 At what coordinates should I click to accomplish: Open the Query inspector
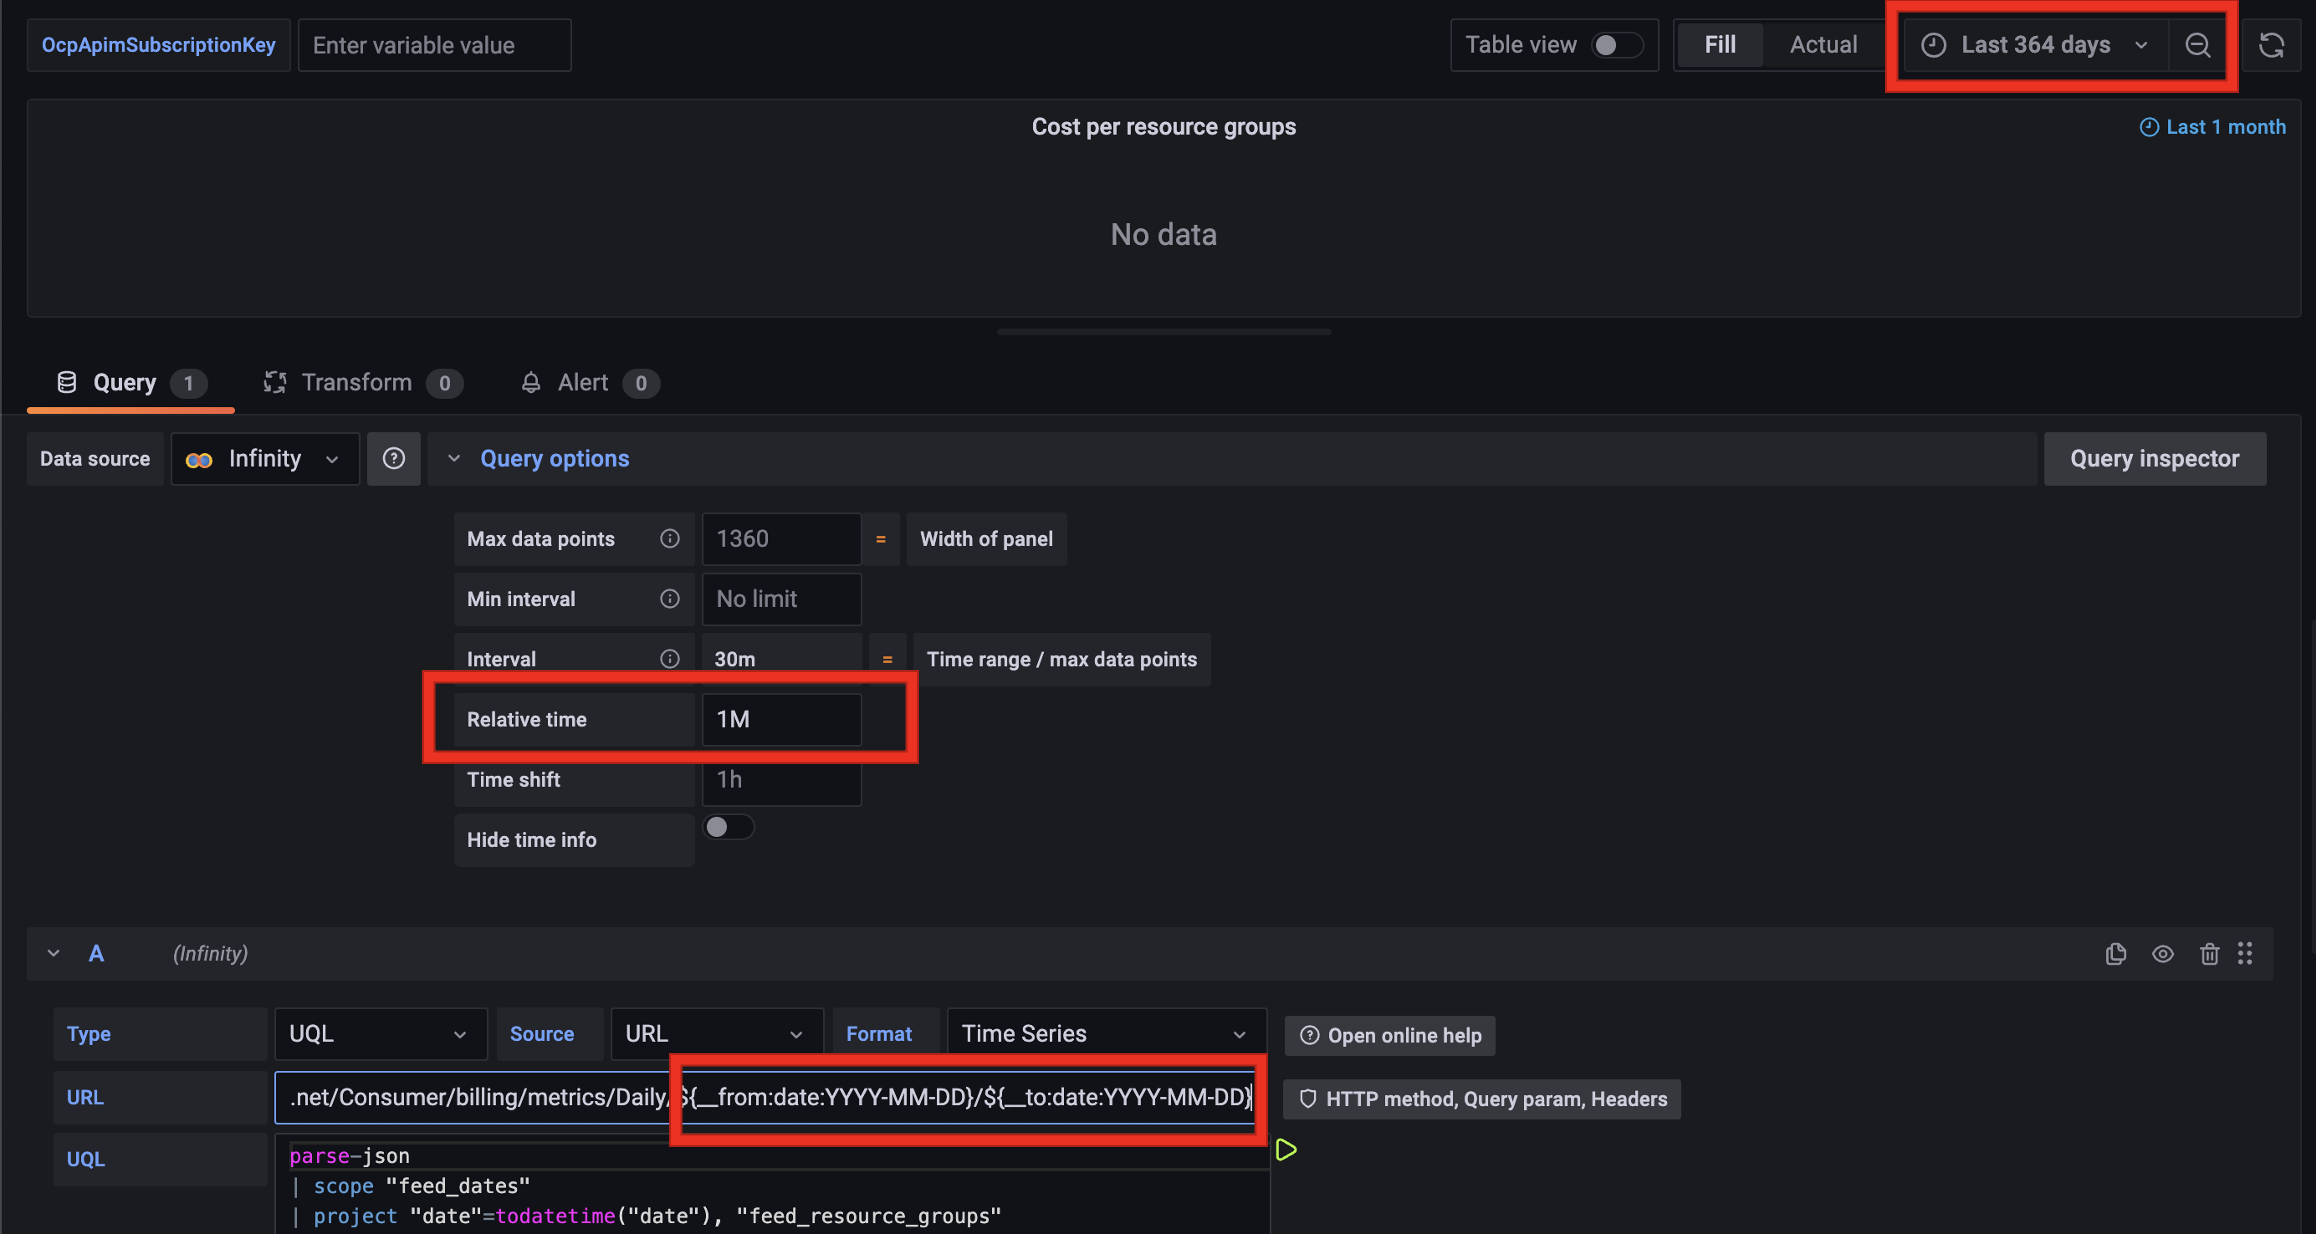(x=2154, y=458)
